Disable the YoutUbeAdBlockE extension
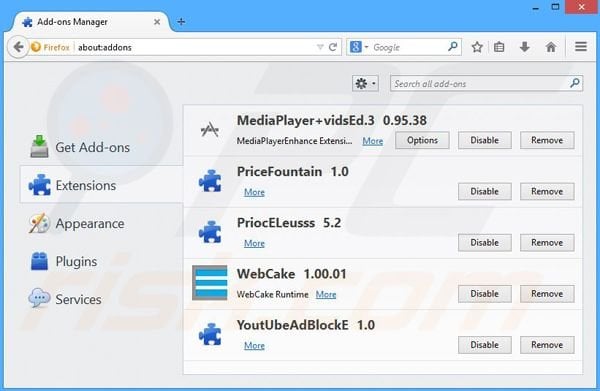 (484, 345)
